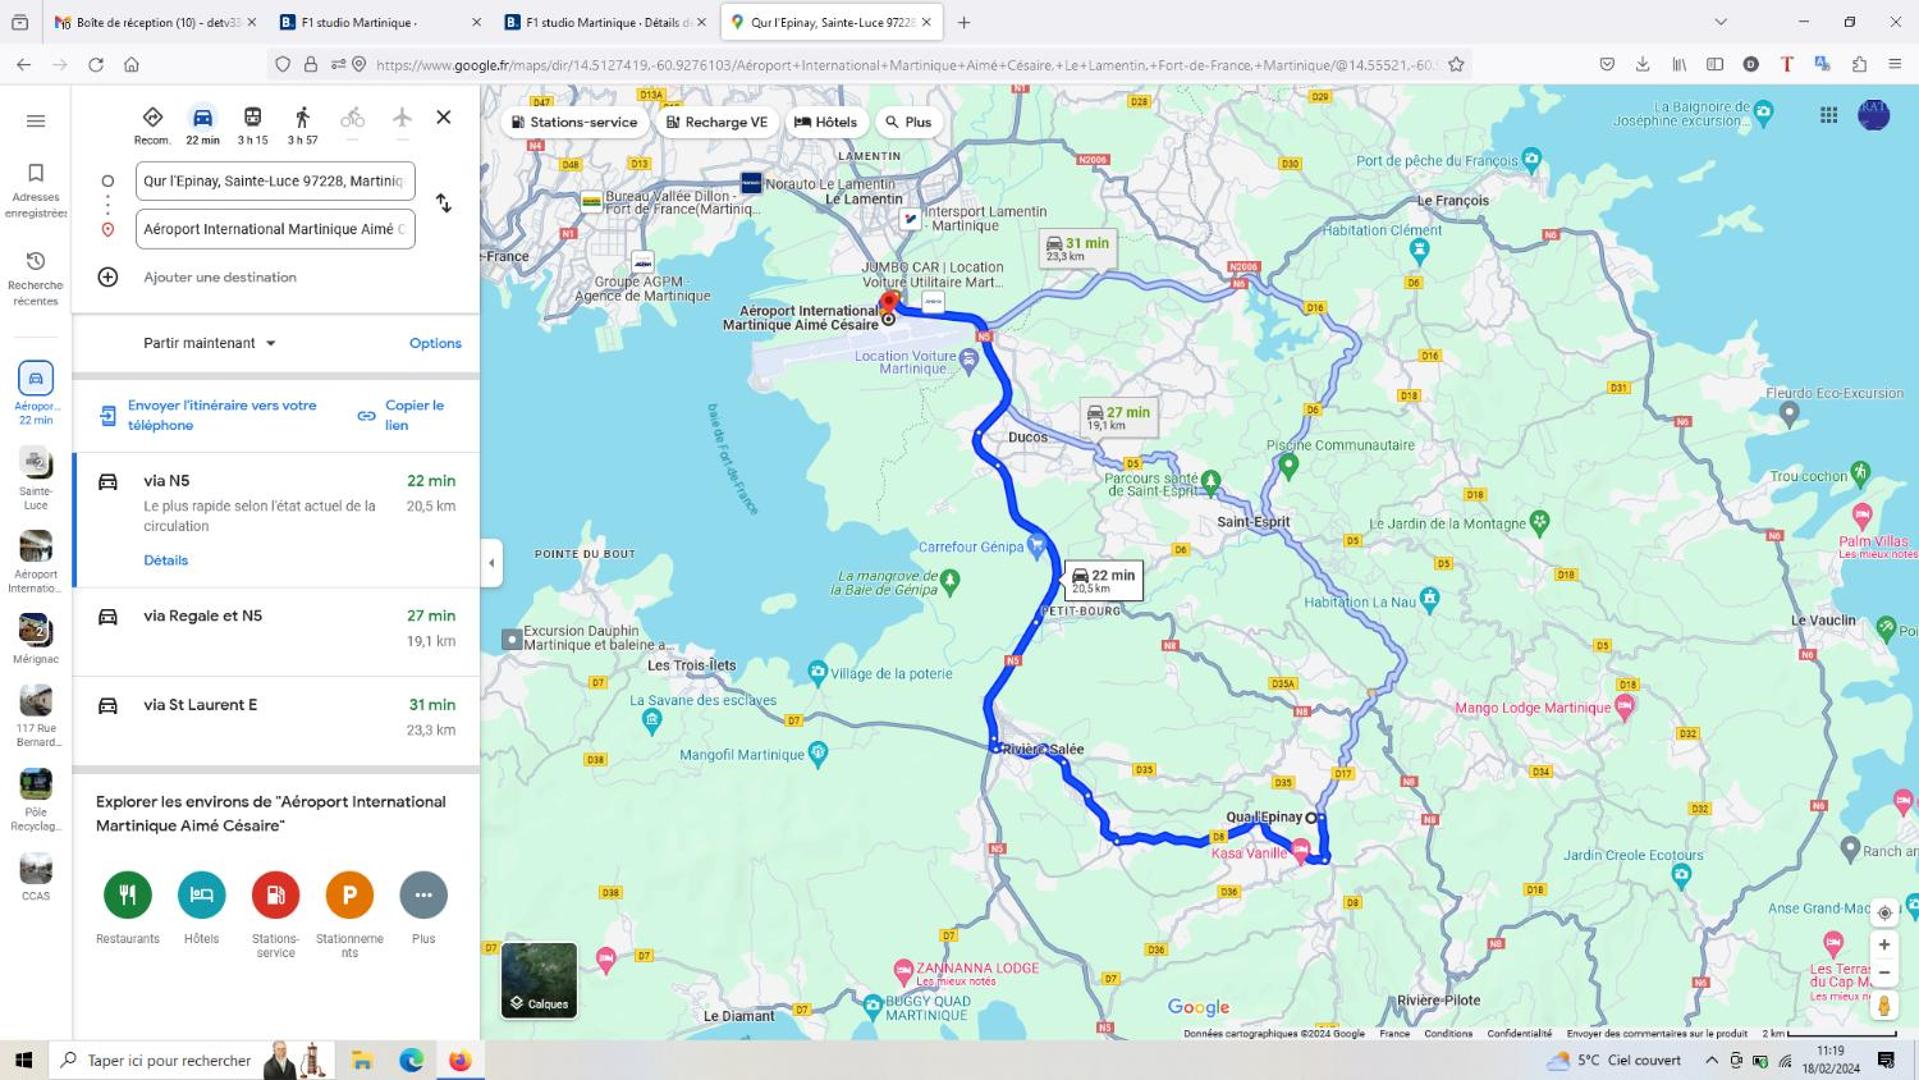Collapse the side panel arrow
This screenshot has height=1080, width=1919.
(x=491, y=563)
